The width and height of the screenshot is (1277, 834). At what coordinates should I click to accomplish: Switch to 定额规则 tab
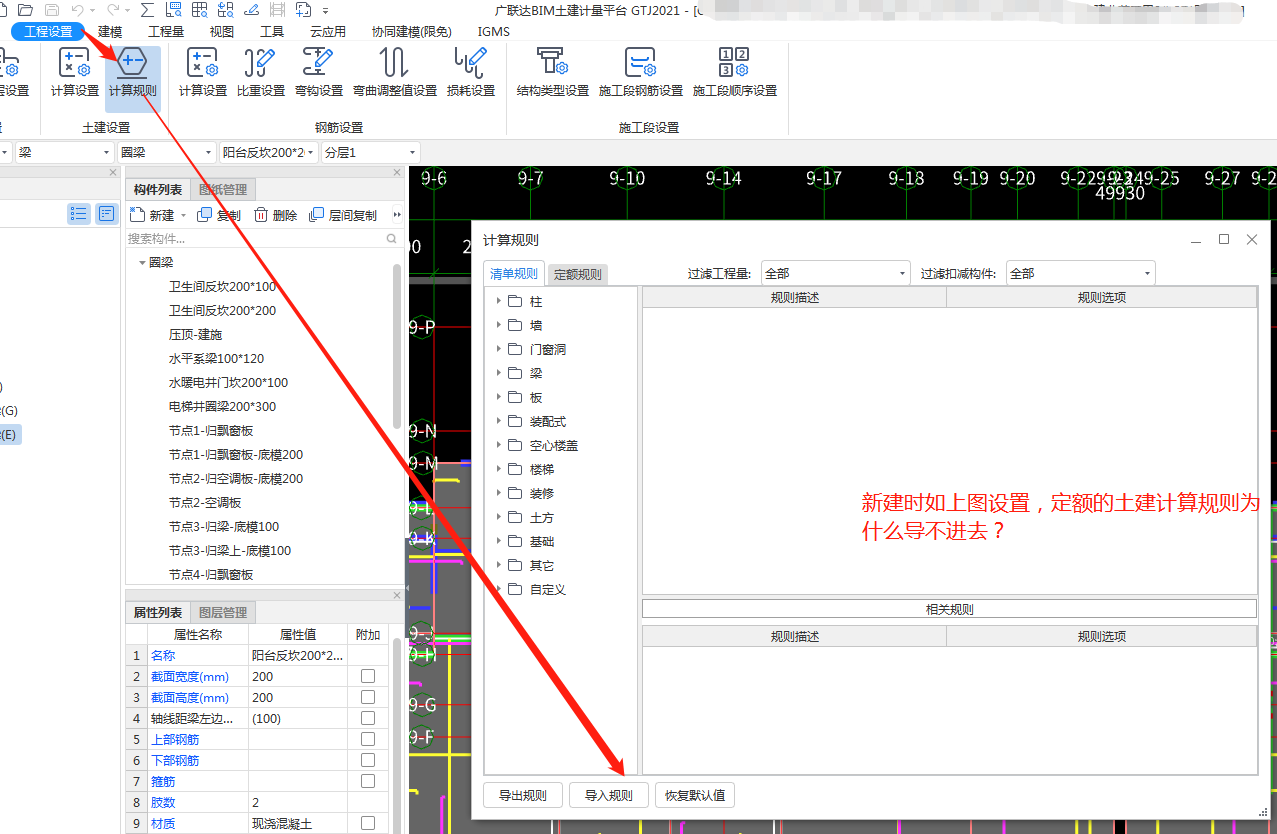[x=577, y=274]
